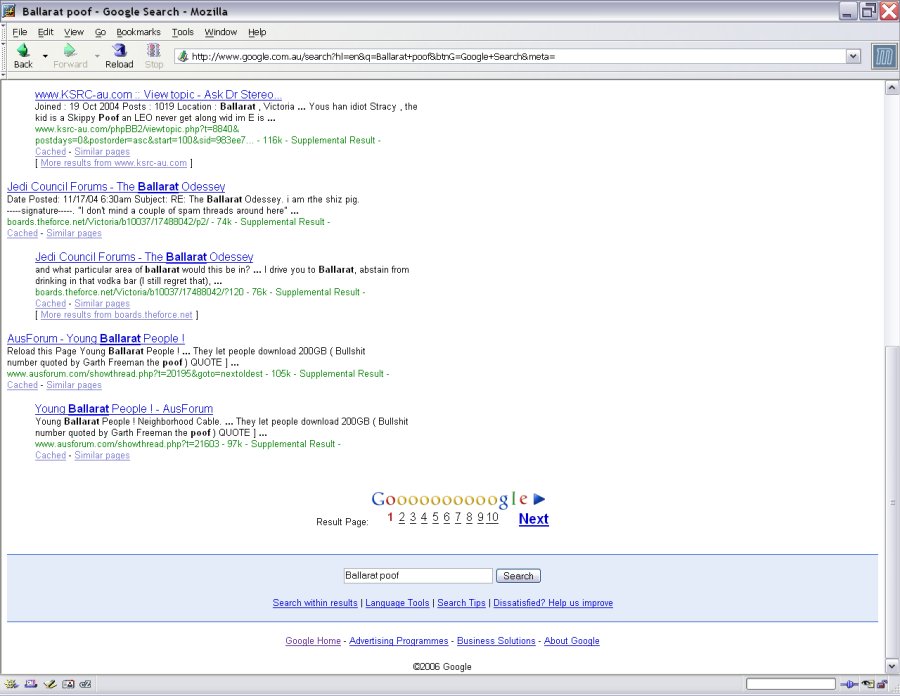Viewport: 900px width, 696px height.
Task: Go to result page 10
Action: coord(492,518)
